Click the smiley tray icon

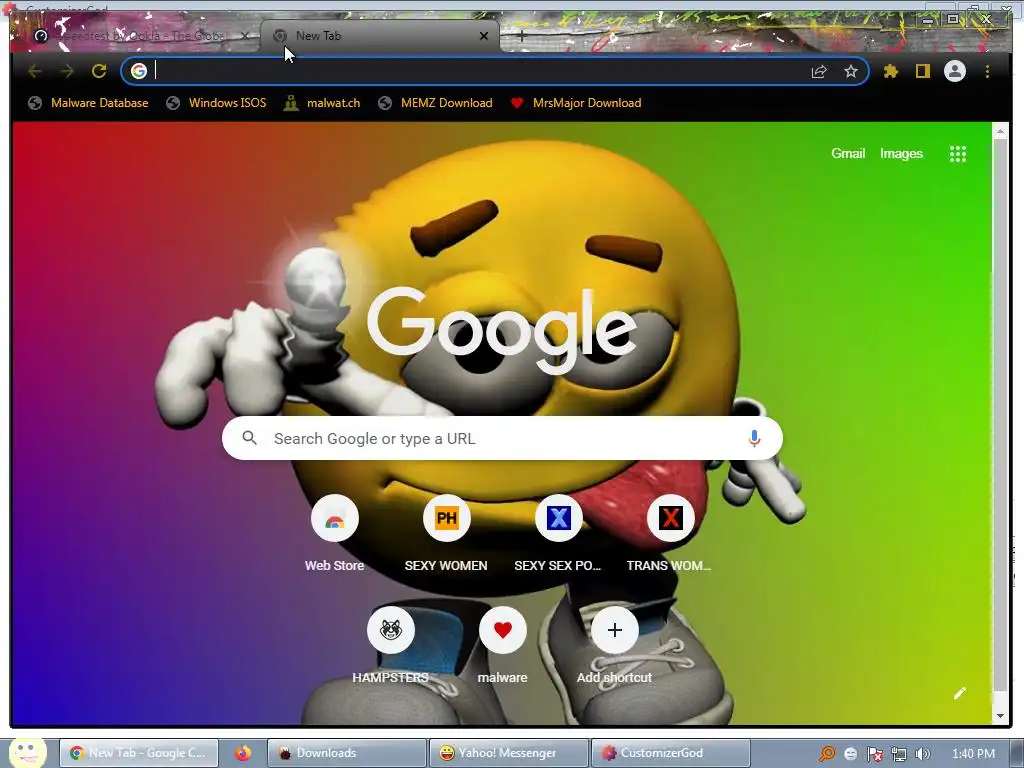click(x=850, y=754)
